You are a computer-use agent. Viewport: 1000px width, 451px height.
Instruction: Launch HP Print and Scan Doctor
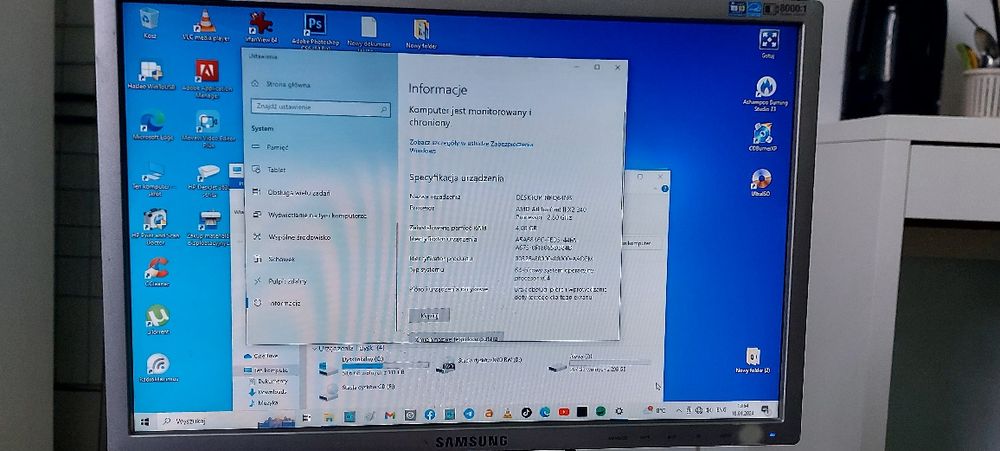(154, 227)
